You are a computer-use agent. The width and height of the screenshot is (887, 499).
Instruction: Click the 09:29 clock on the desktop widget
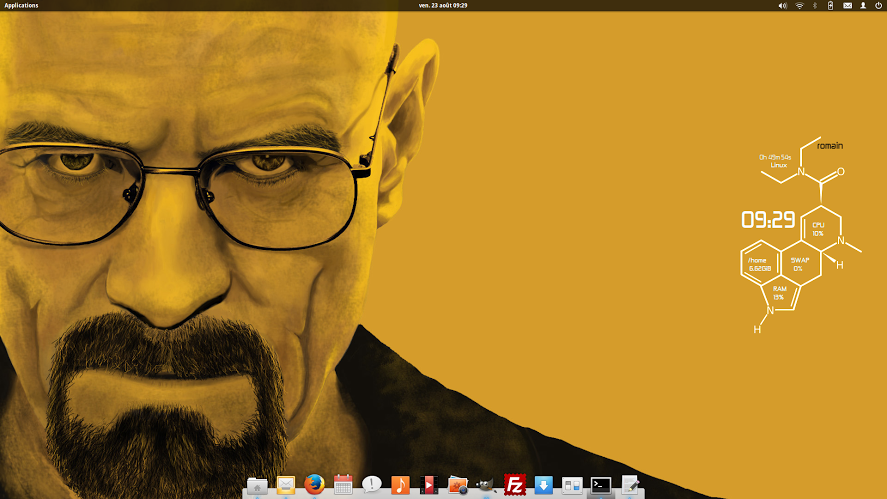pyautogui.click(x=768, y=220)
